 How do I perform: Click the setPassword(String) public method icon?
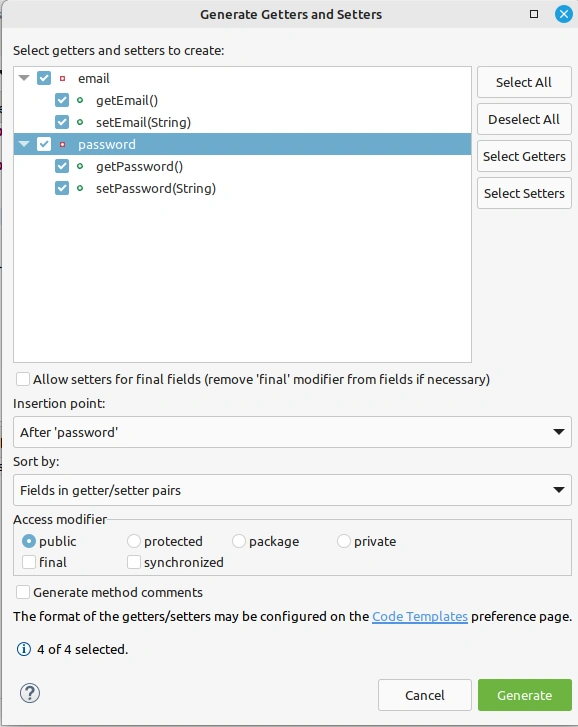(80, 188)
